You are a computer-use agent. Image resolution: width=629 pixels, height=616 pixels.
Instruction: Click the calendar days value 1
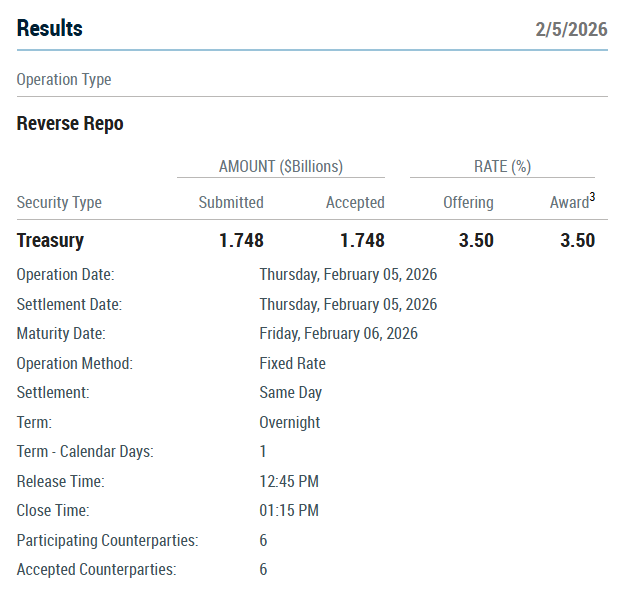coord(263,452)
